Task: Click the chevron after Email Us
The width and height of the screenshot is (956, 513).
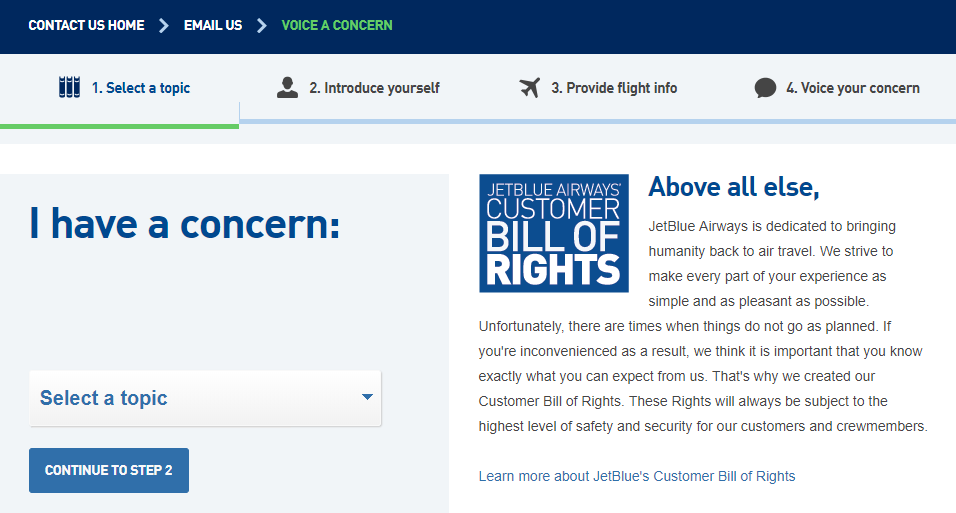Action: point(262,26)
